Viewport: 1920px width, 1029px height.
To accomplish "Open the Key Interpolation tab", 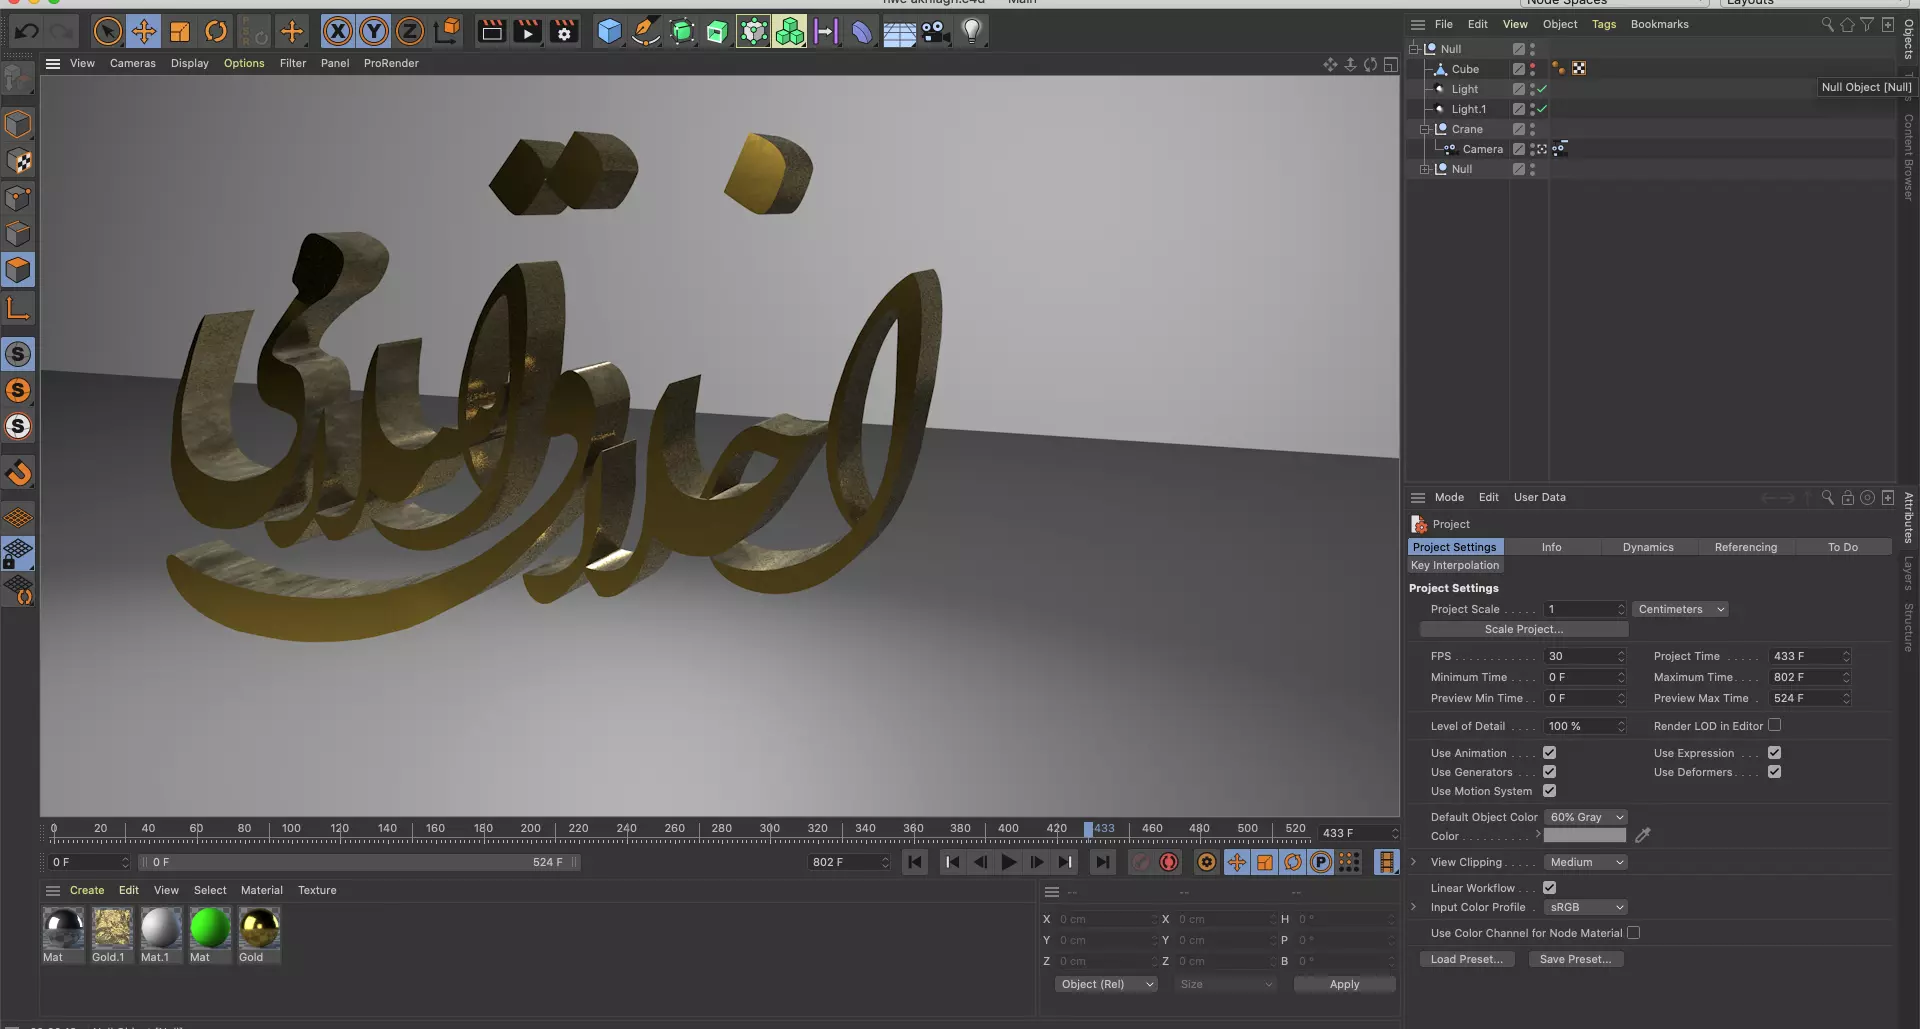I will (x=1455, y=565).
